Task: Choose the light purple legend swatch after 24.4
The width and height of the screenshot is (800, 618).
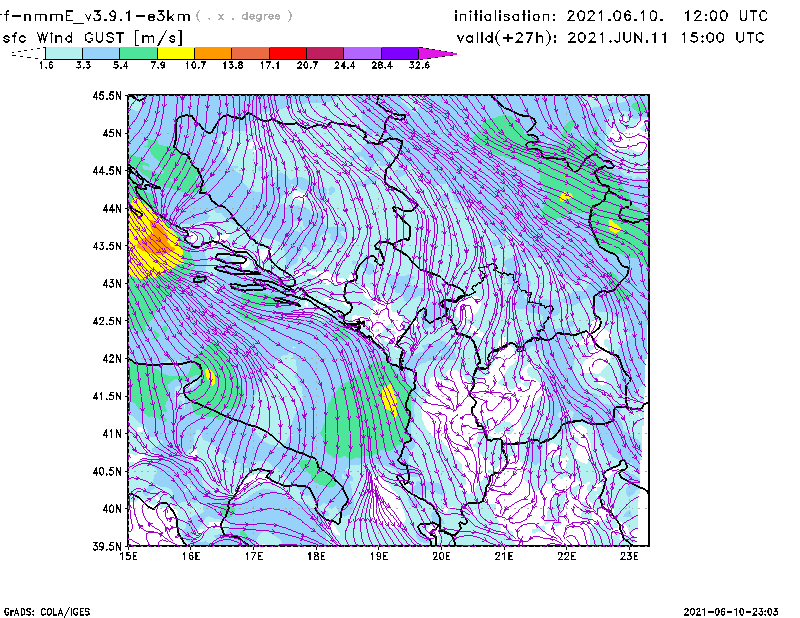Action: tap(362, 53)
